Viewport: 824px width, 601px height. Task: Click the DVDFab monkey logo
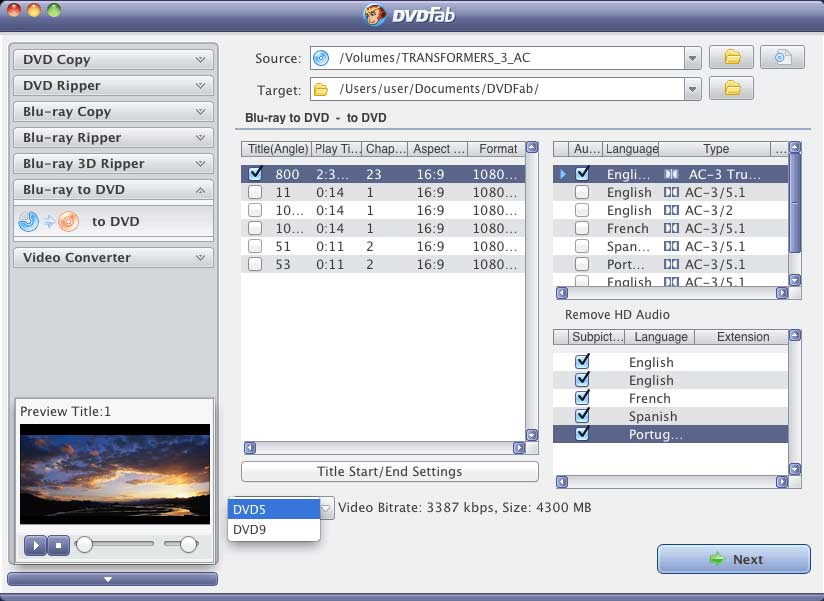click(375, 14)
